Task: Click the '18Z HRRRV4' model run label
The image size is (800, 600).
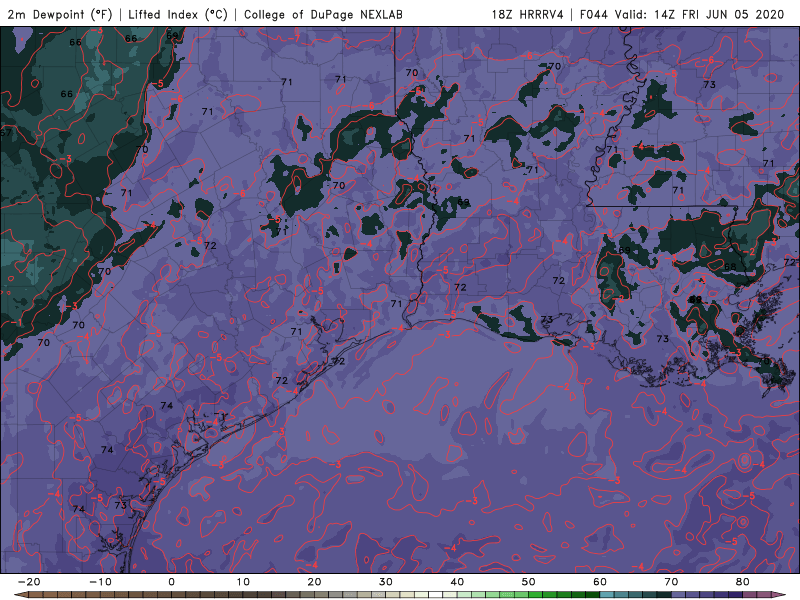Action: tap(528, 14)
